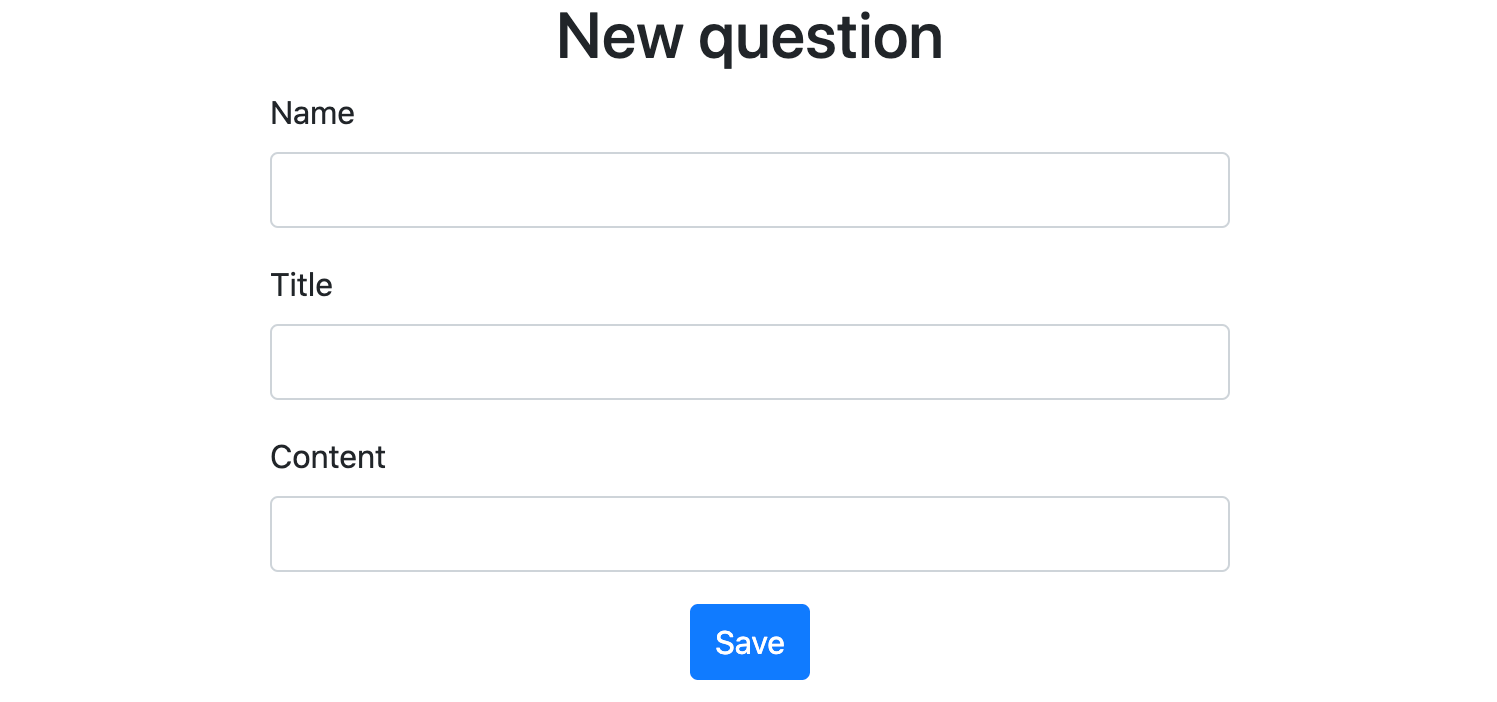This screenshot has height=702, width=1497.
Task: Submit the form with Save
Action: (x=749, y=642)
